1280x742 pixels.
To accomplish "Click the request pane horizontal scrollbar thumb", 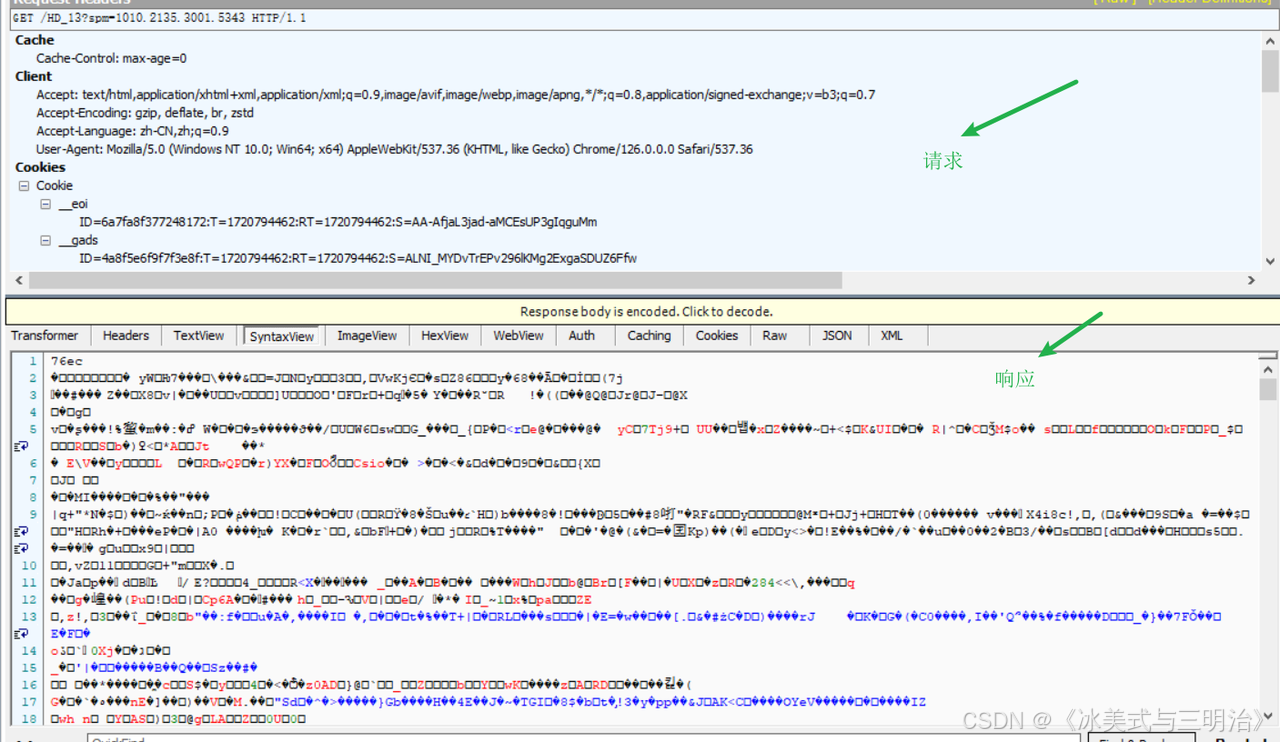I will coord(435,281).
